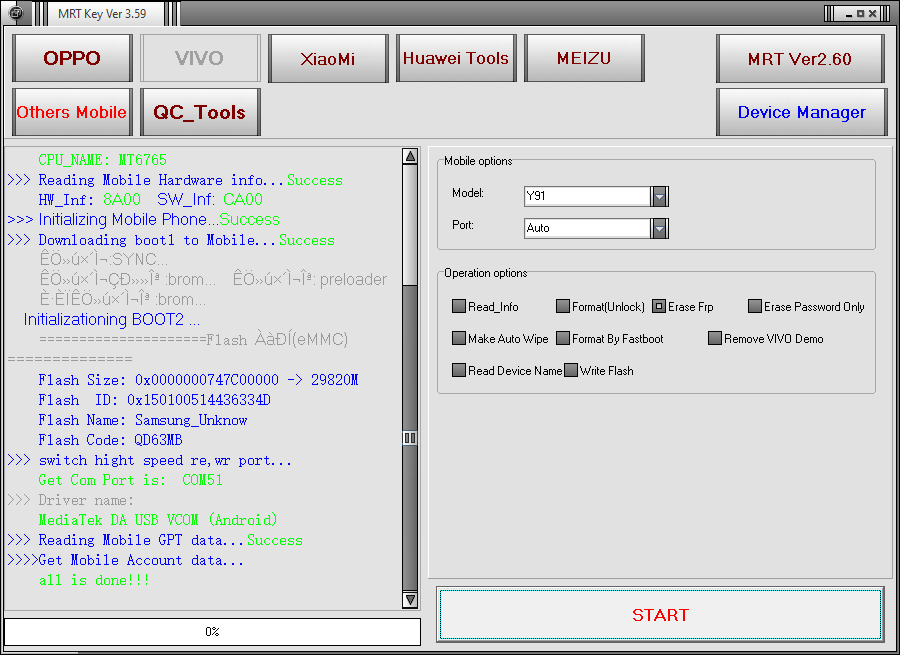Open the MEIZU tools section

click(584, 58)
